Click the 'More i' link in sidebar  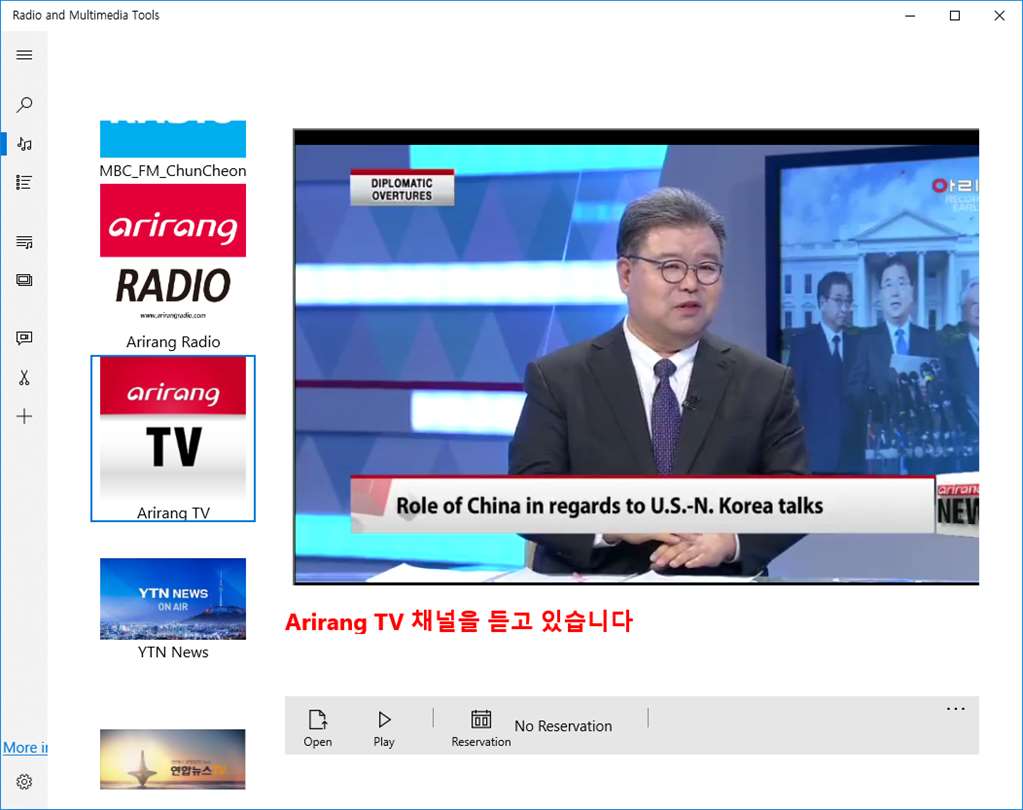click(25, 747)
